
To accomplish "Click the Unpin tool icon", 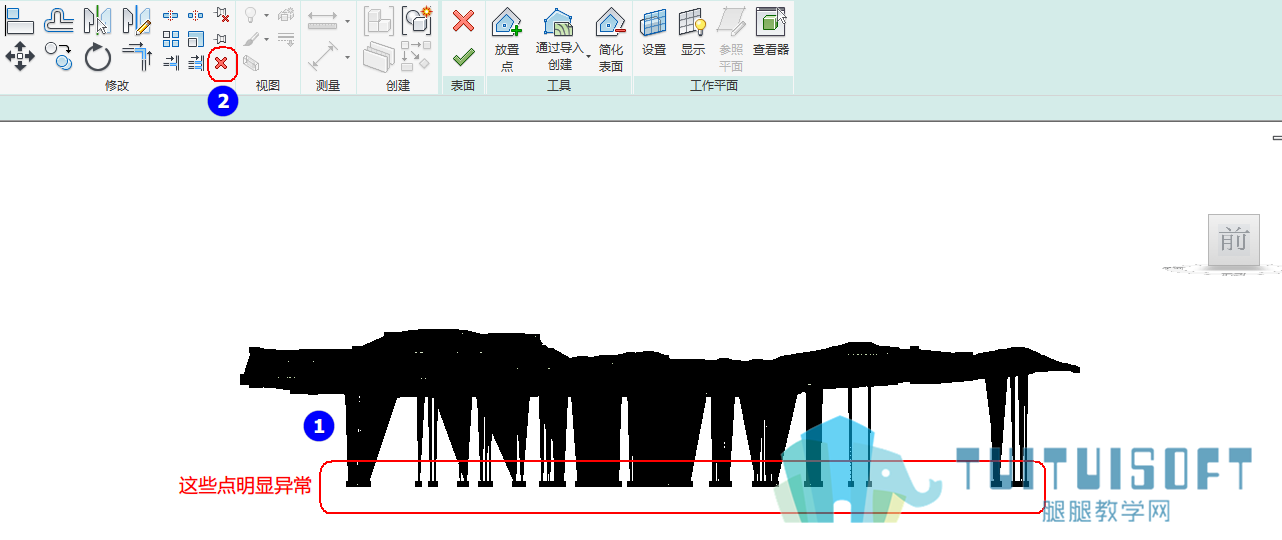I will (221, 14).
